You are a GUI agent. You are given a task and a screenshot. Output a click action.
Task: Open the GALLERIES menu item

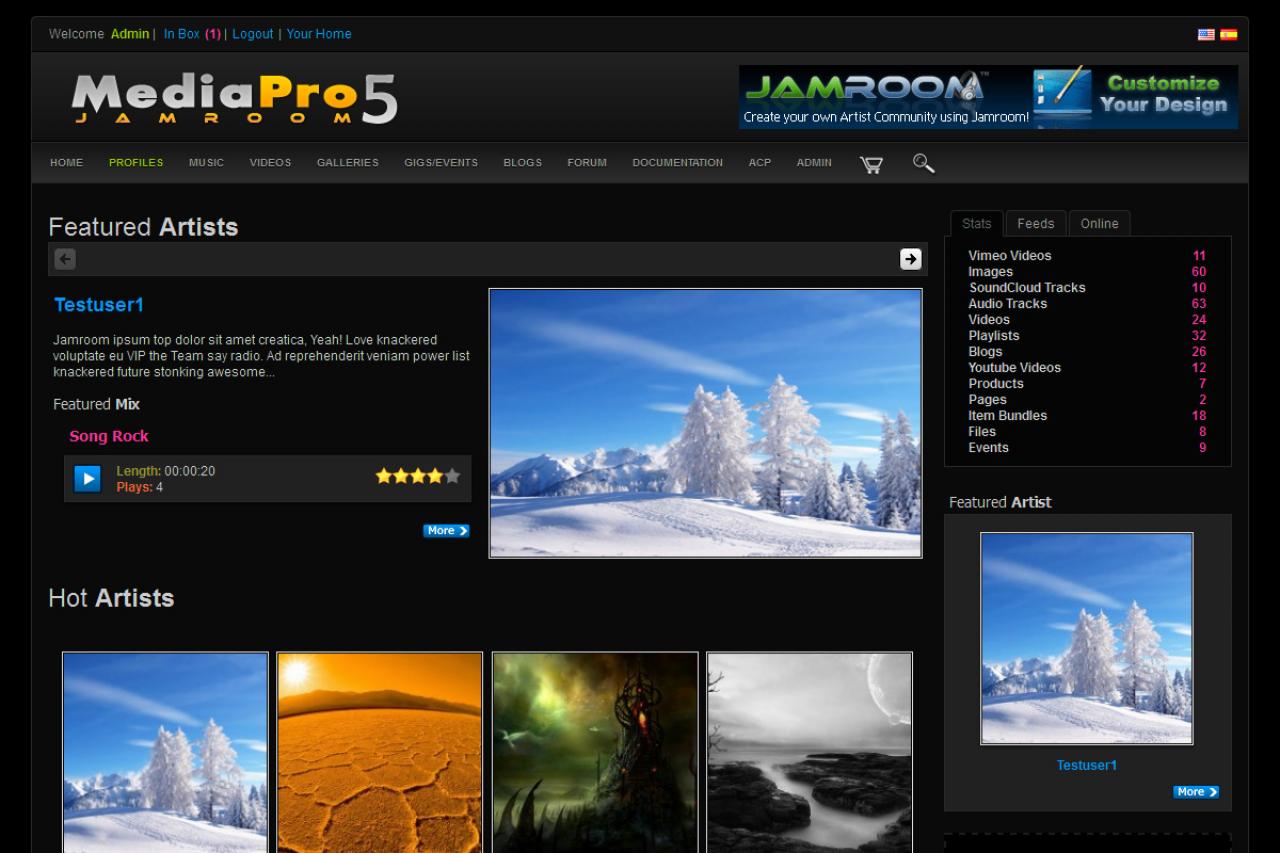[x=348, y=163]
